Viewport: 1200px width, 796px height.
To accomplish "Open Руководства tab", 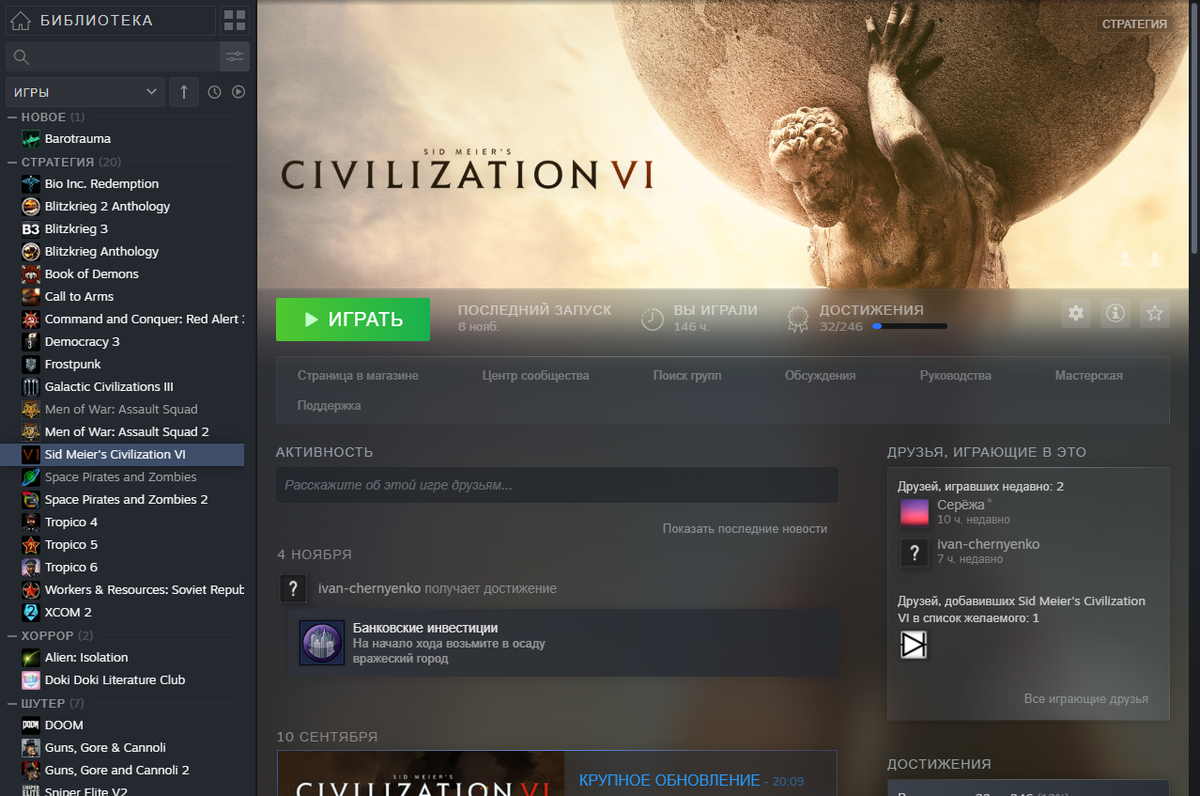I will tap(955, 376).
